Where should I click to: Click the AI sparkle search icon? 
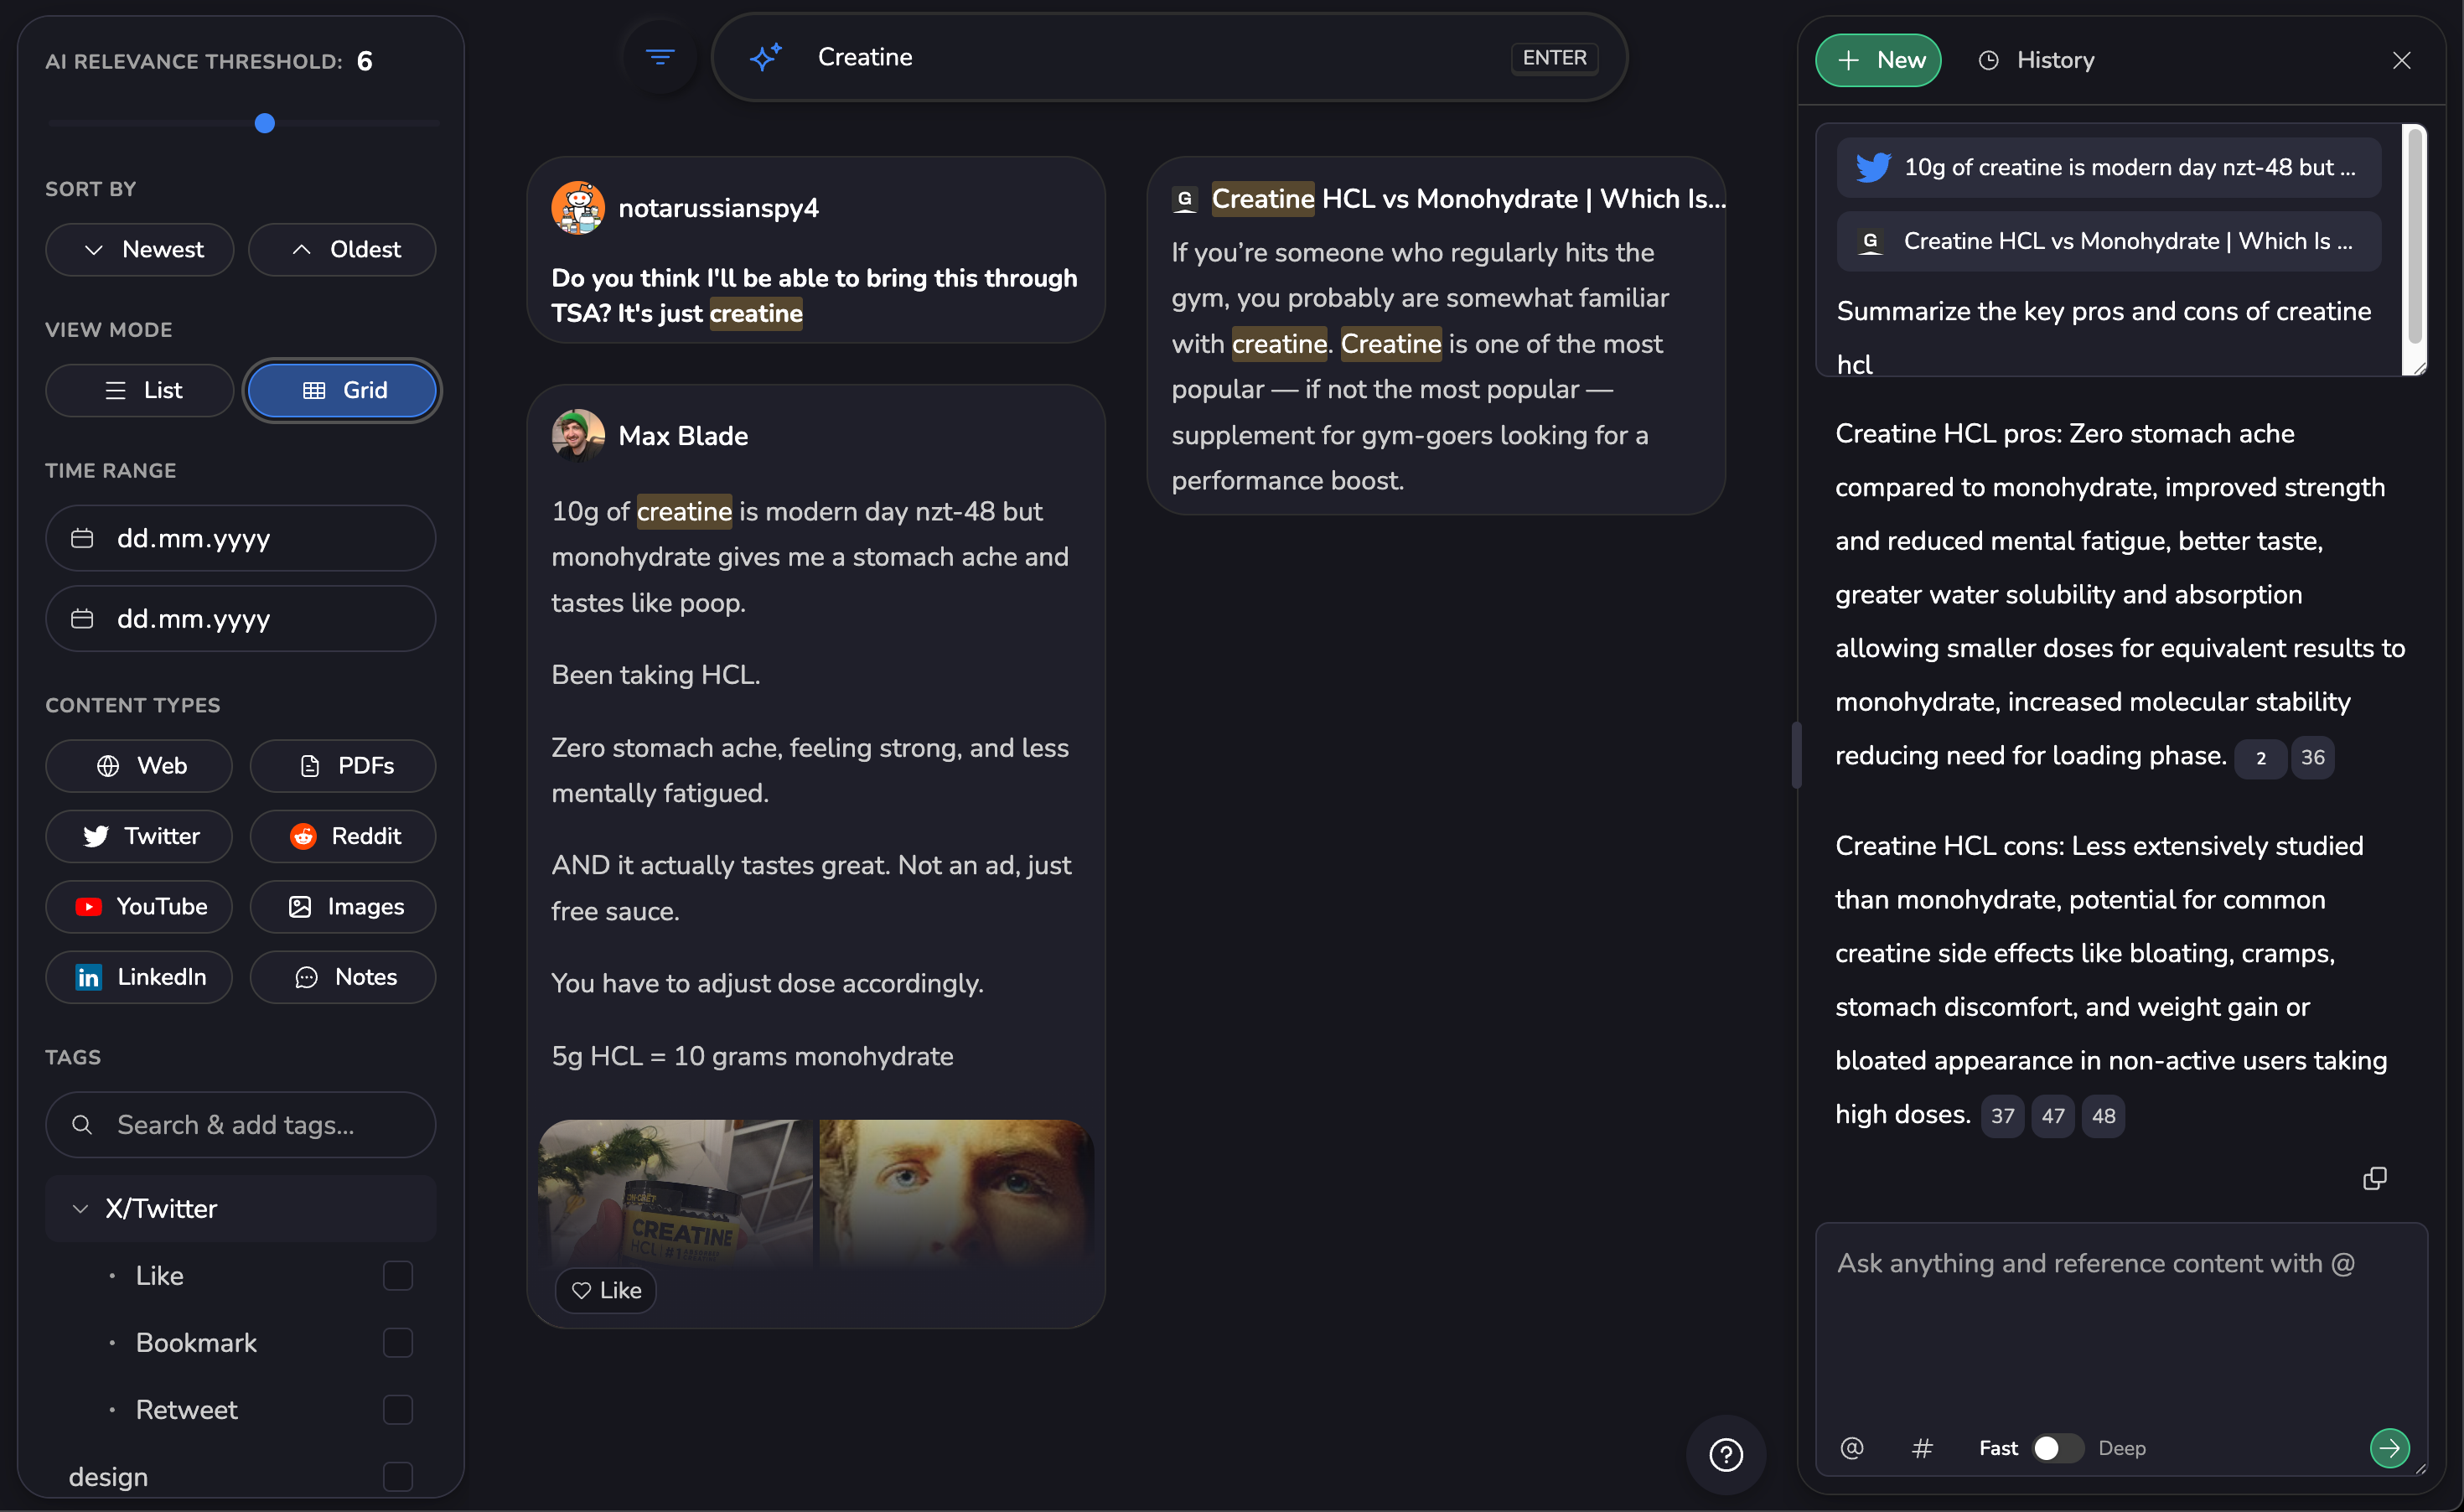[766, 57]
